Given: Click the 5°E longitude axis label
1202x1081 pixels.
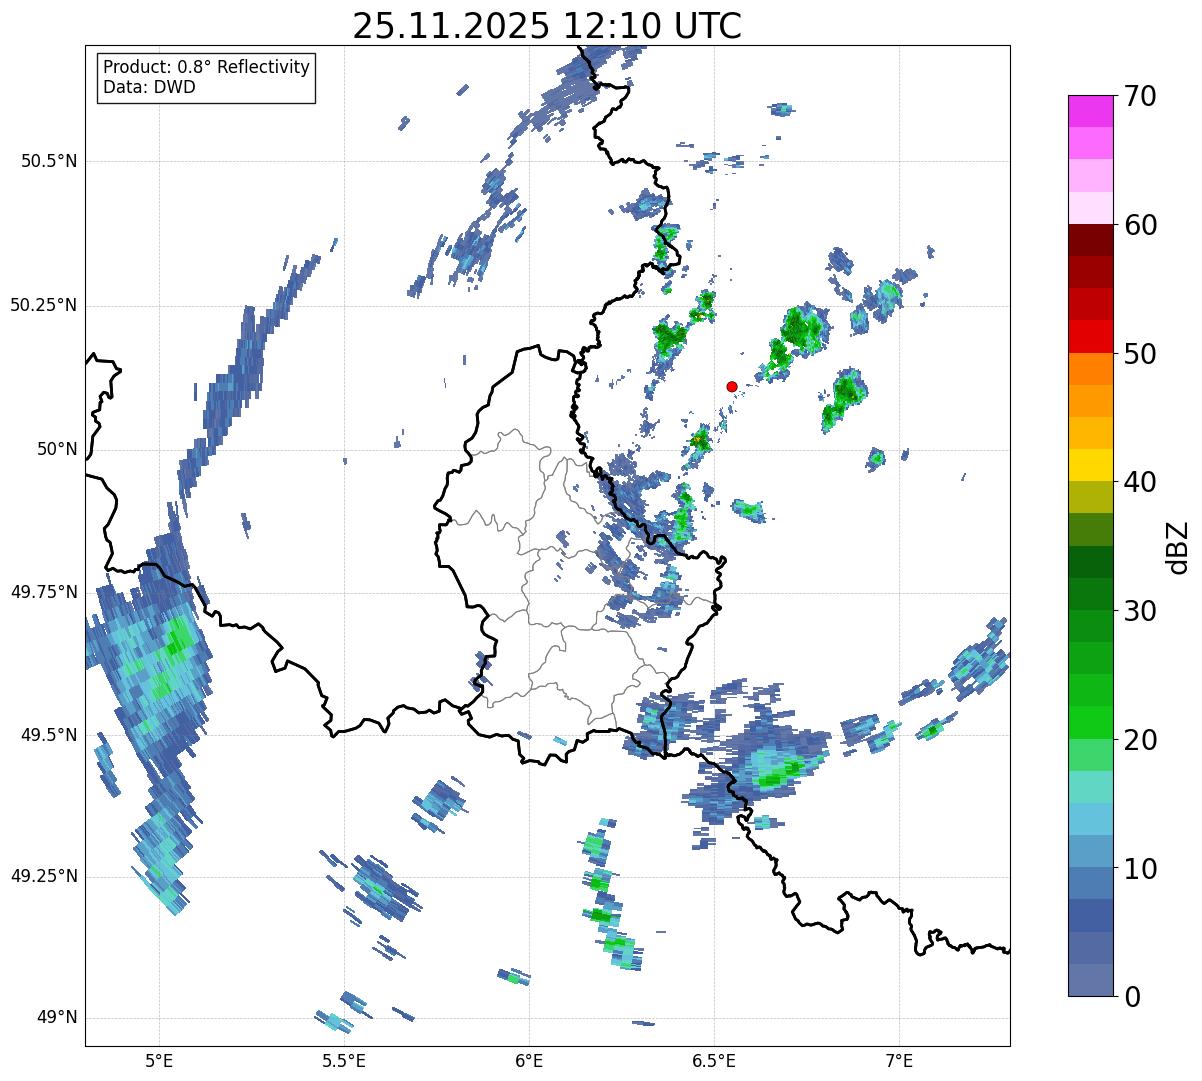Looking at the screenshot, I should 158,1059.
